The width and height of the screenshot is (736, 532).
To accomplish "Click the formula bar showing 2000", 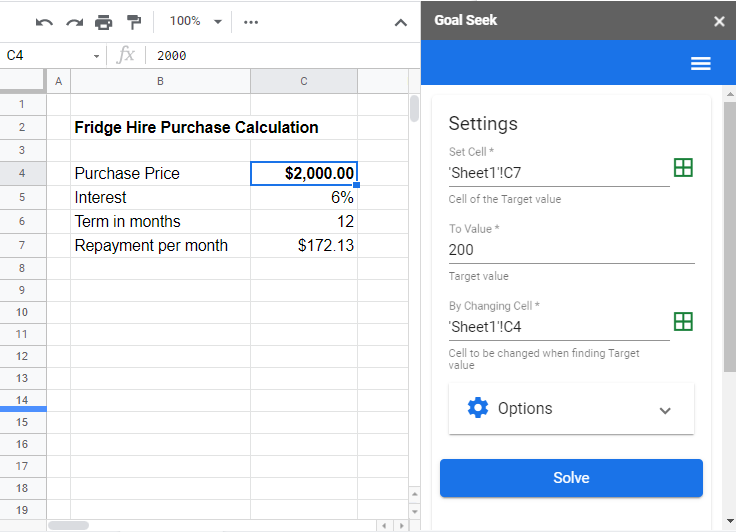I will [280, 56].
